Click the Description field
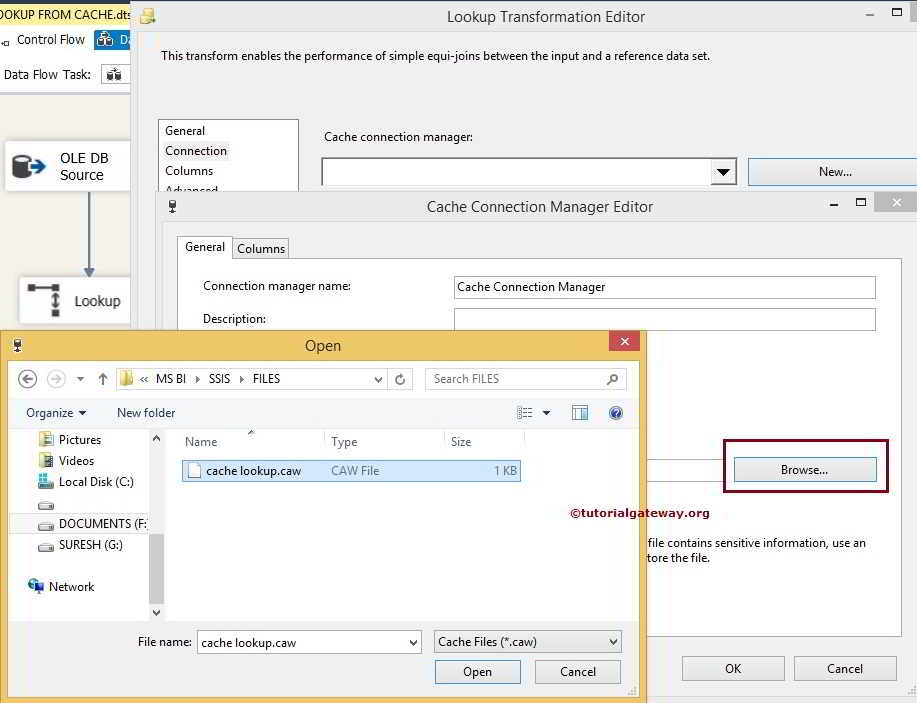Viewport: 917px width, 703px height. click(x=664, y=319)
